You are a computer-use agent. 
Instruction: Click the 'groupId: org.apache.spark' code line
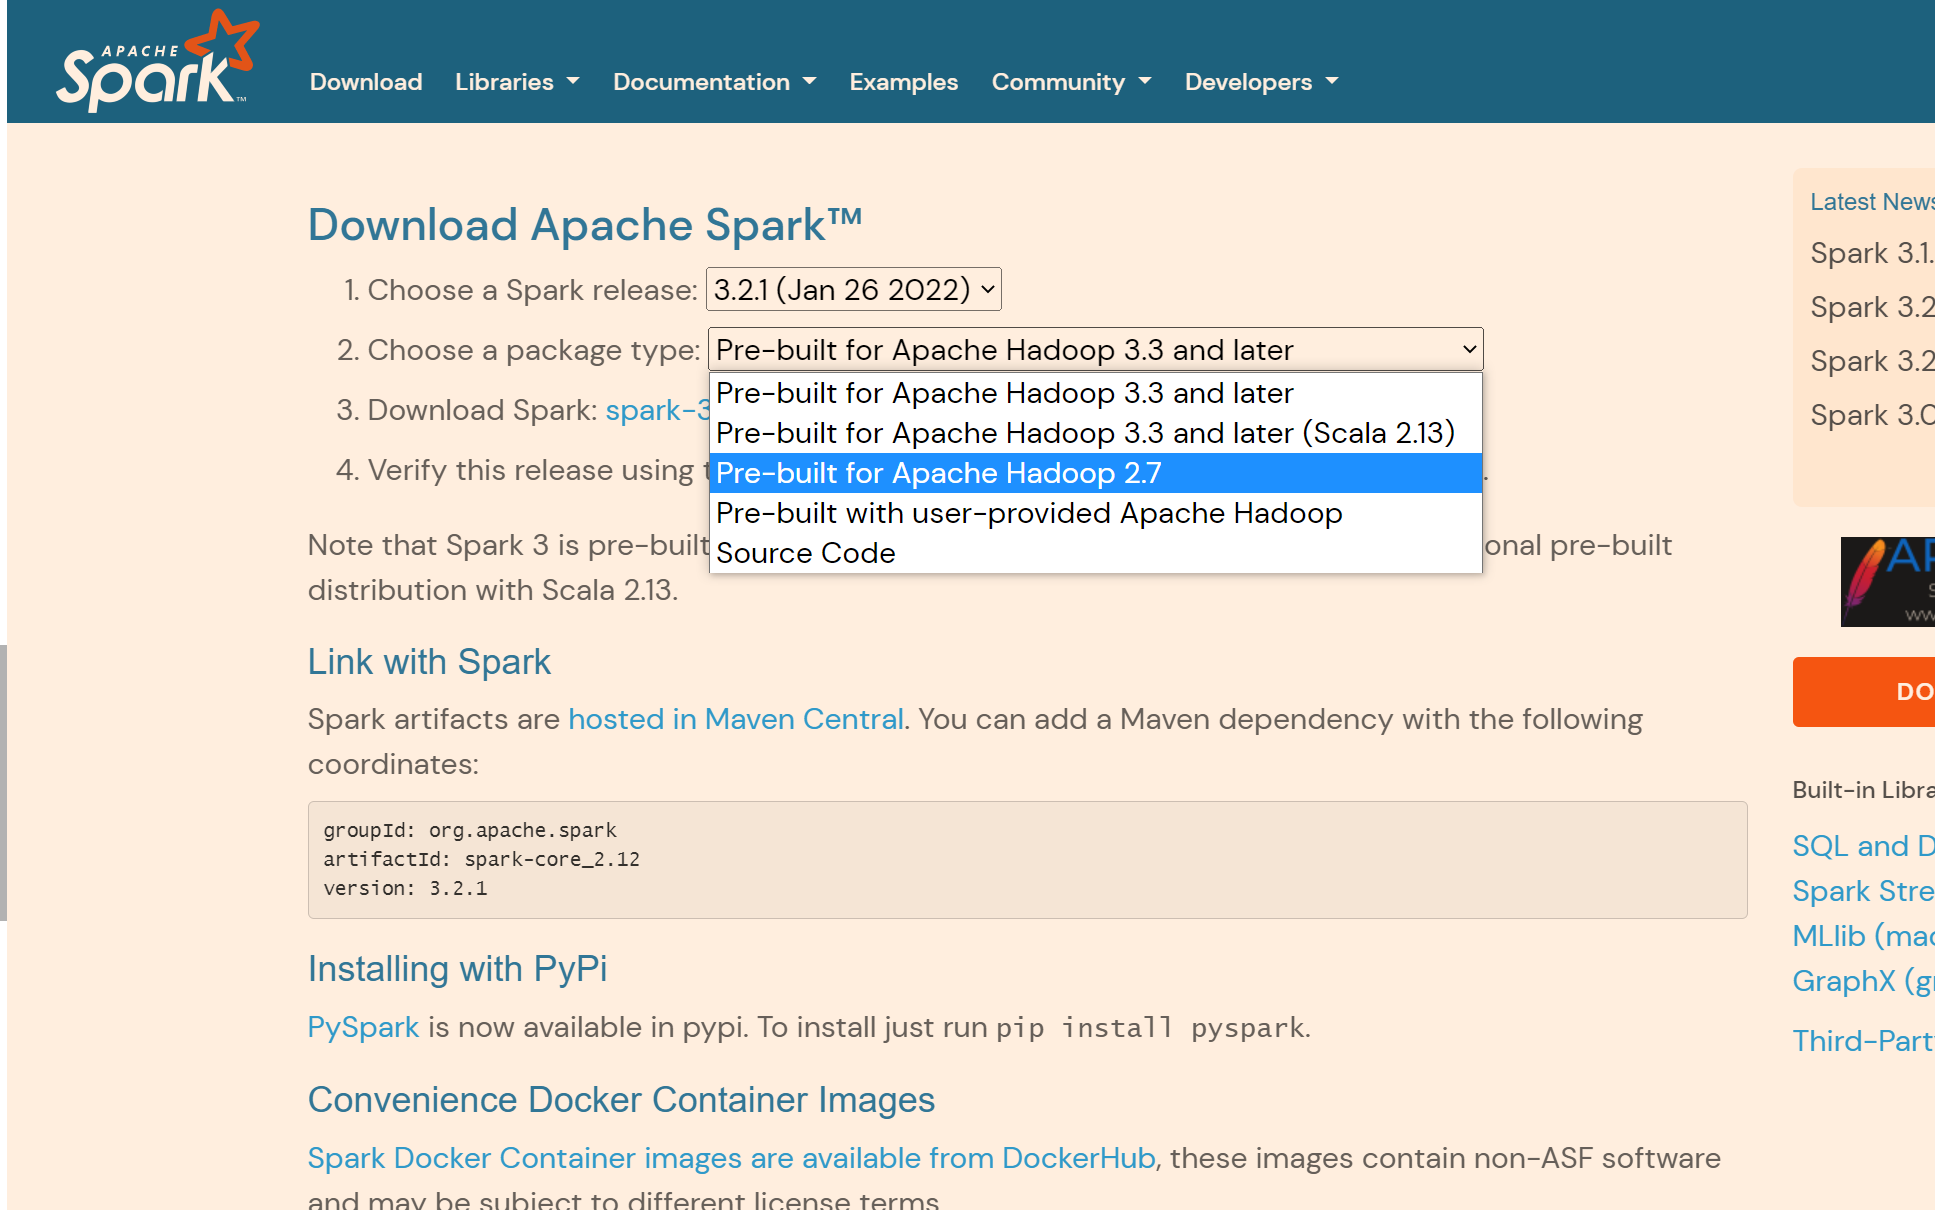(x=470, y=830)
